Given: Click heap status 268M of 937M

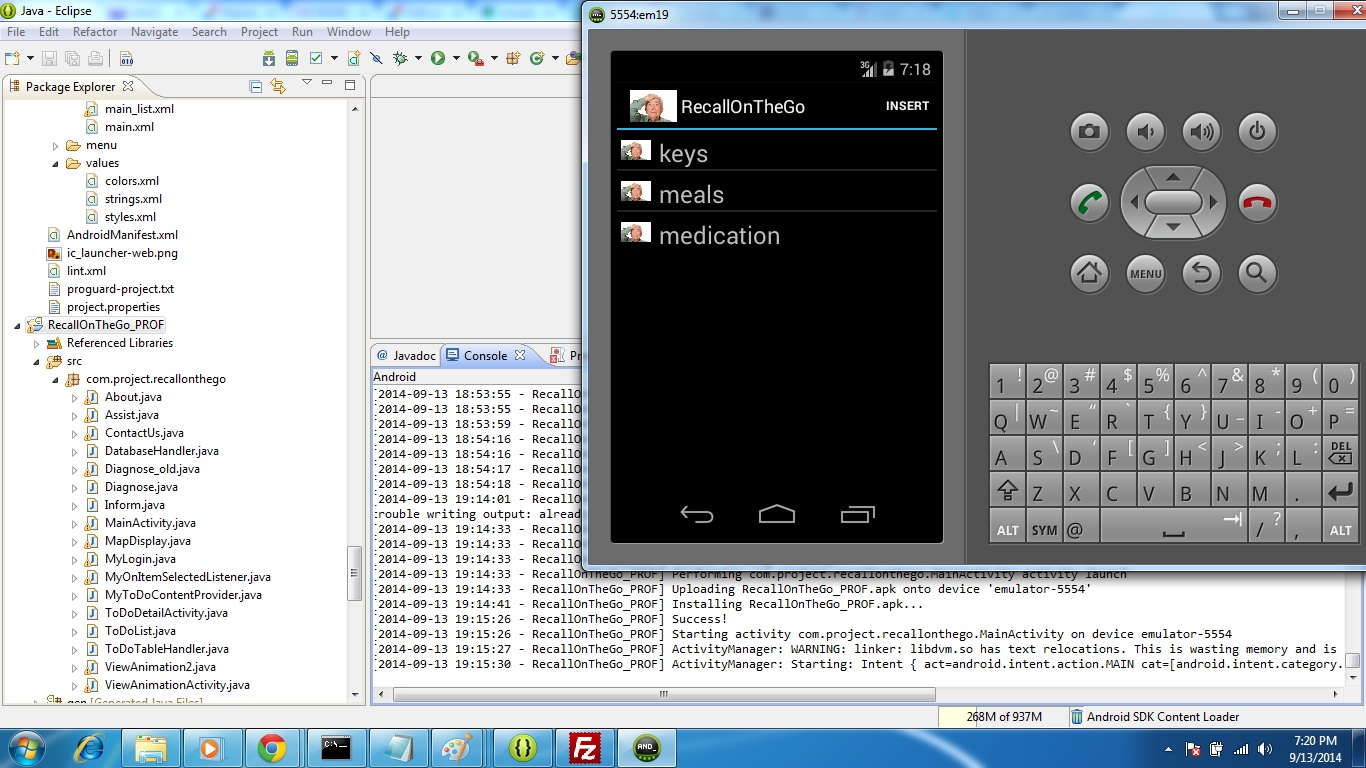Looking at the screenshot, I should coord(1004,717).
